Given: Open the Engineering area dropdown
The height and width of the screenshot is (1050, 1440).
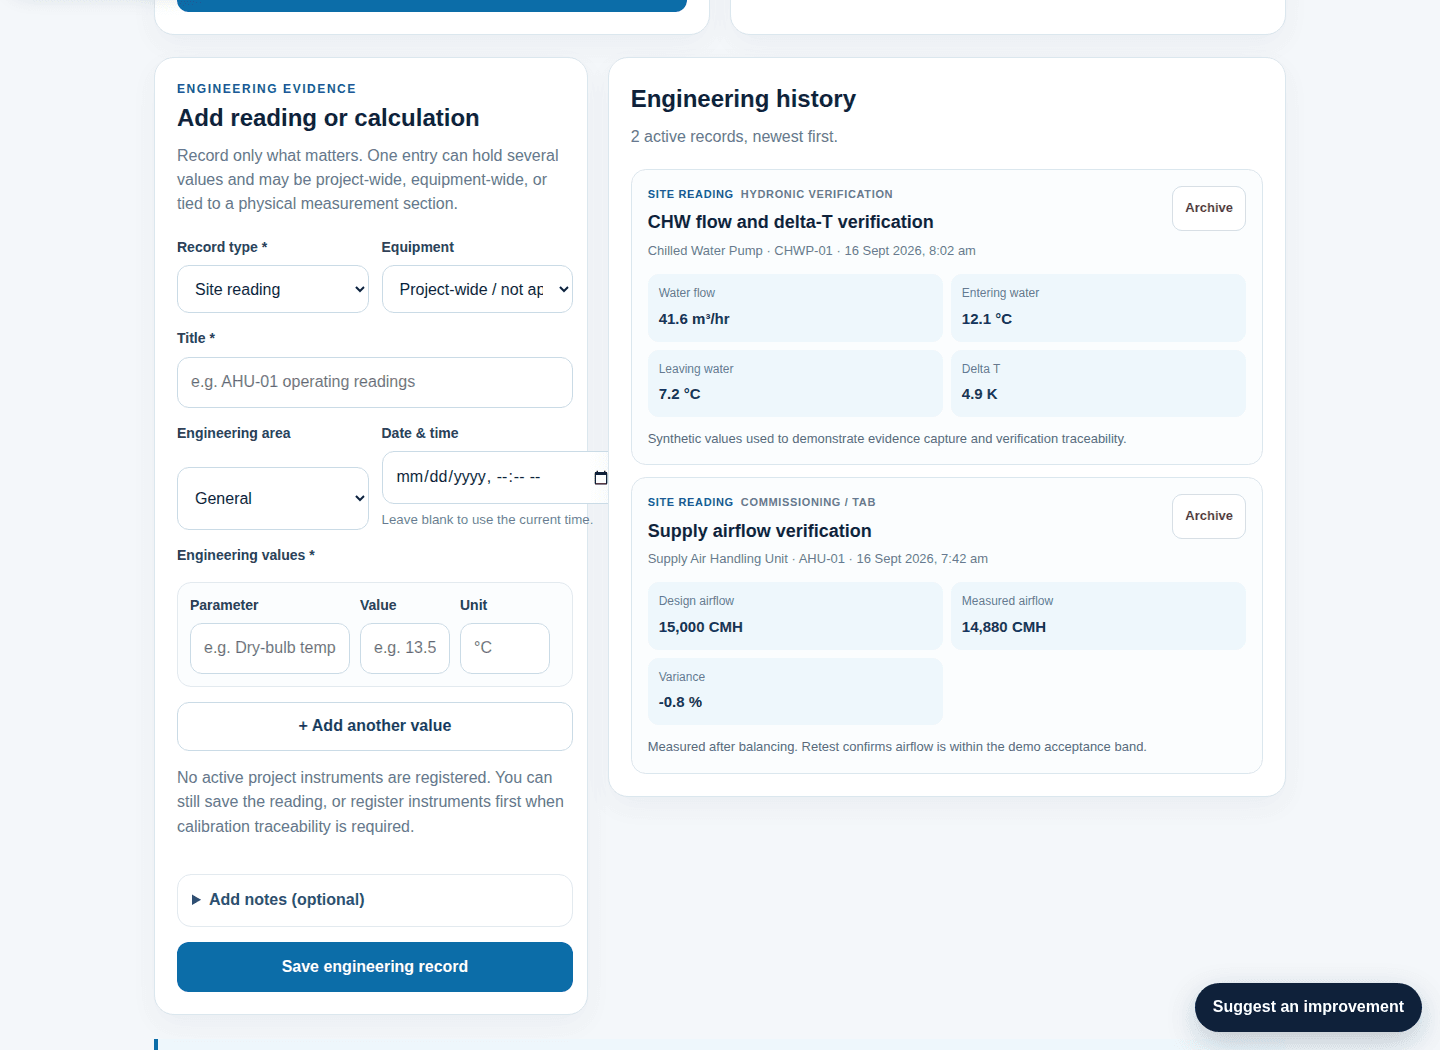Looking at the screenshot, I should [273, 498].
